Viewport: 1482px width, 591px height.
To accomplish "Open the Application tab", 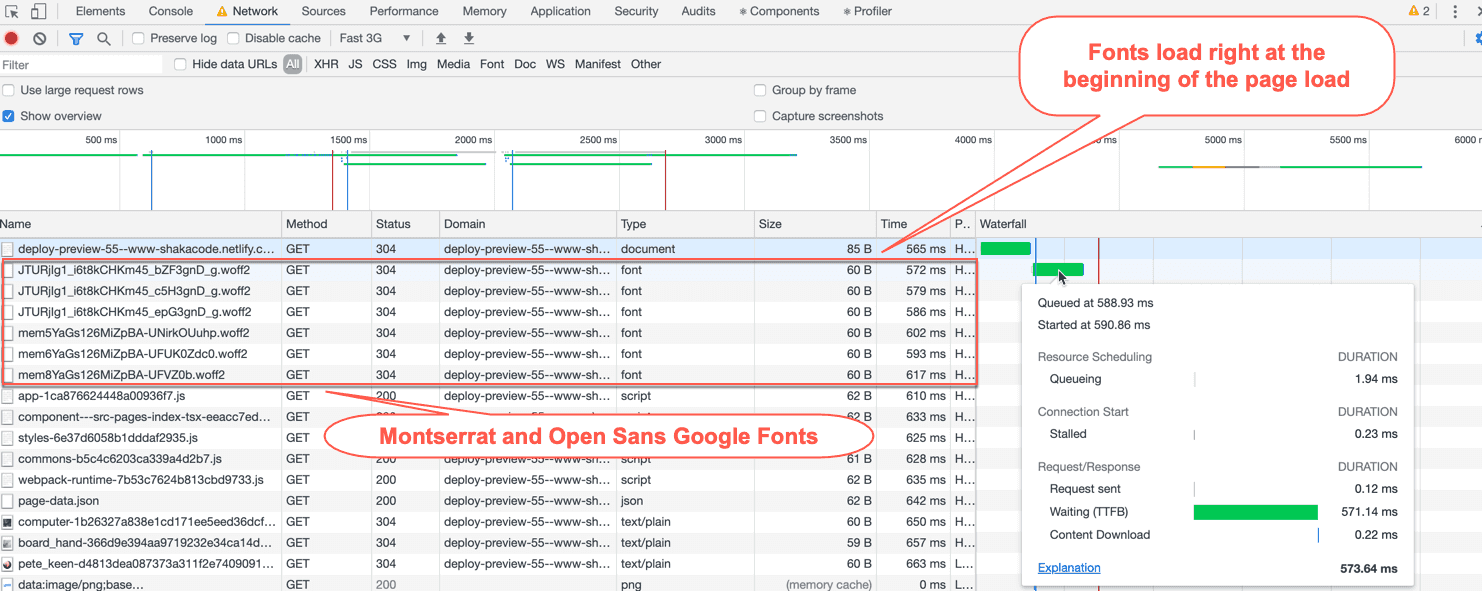I will [x=560, y=12].
